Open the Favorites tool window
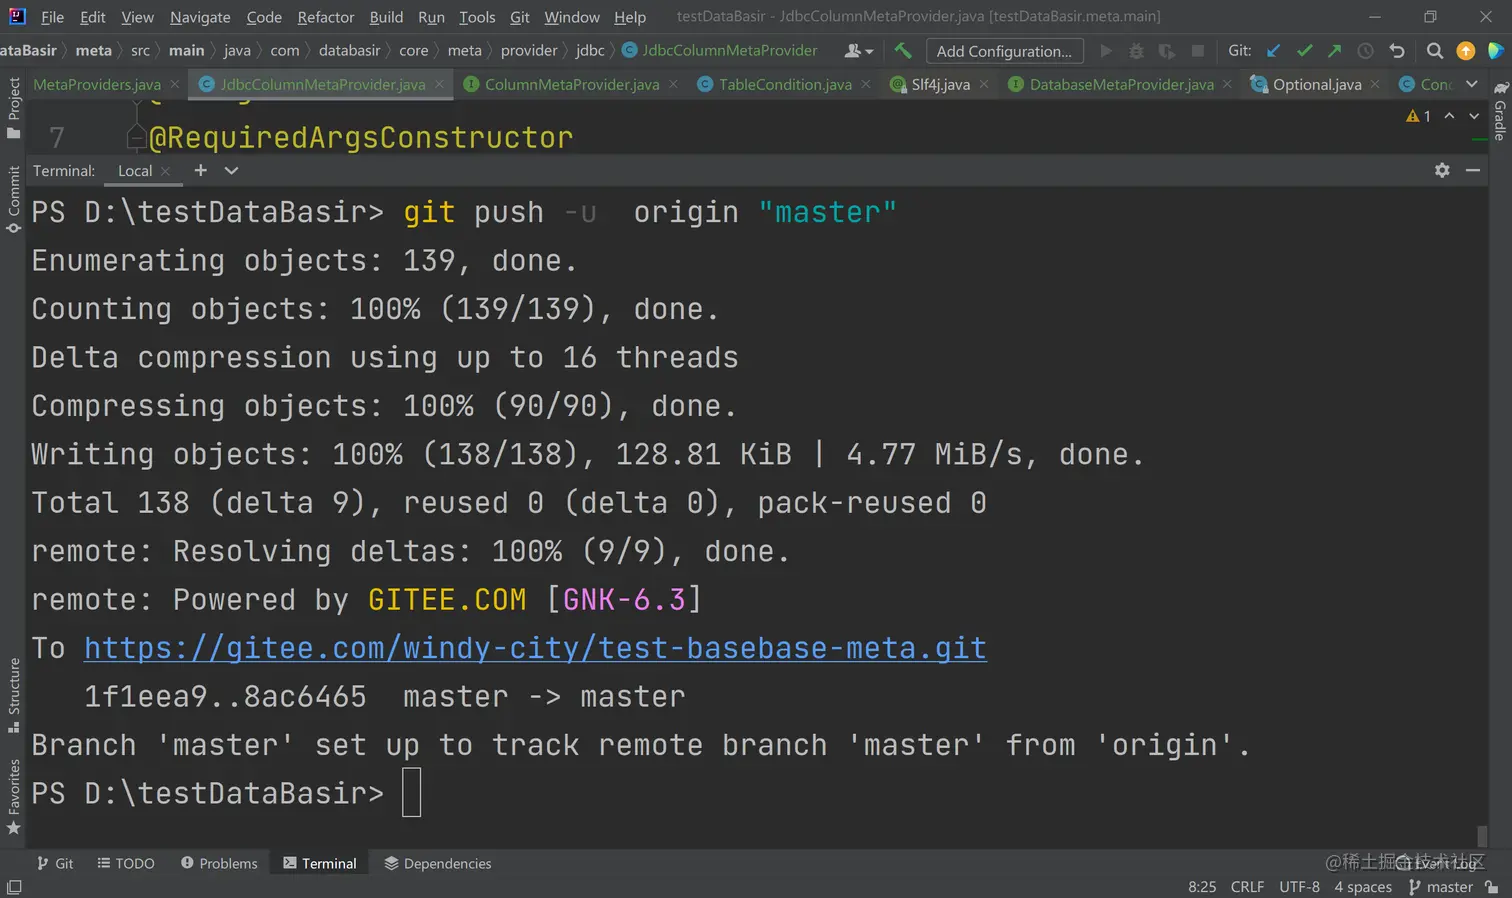Image resolution: width=1512 pixels, height=898 pixels. coord(13,797)
